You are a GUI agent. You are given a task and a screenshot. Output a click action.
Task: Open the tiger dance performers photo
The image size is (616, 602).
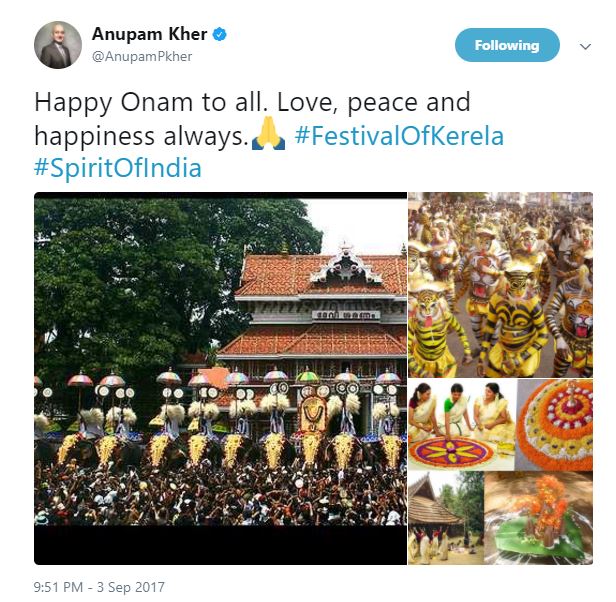tap(500, 284)
